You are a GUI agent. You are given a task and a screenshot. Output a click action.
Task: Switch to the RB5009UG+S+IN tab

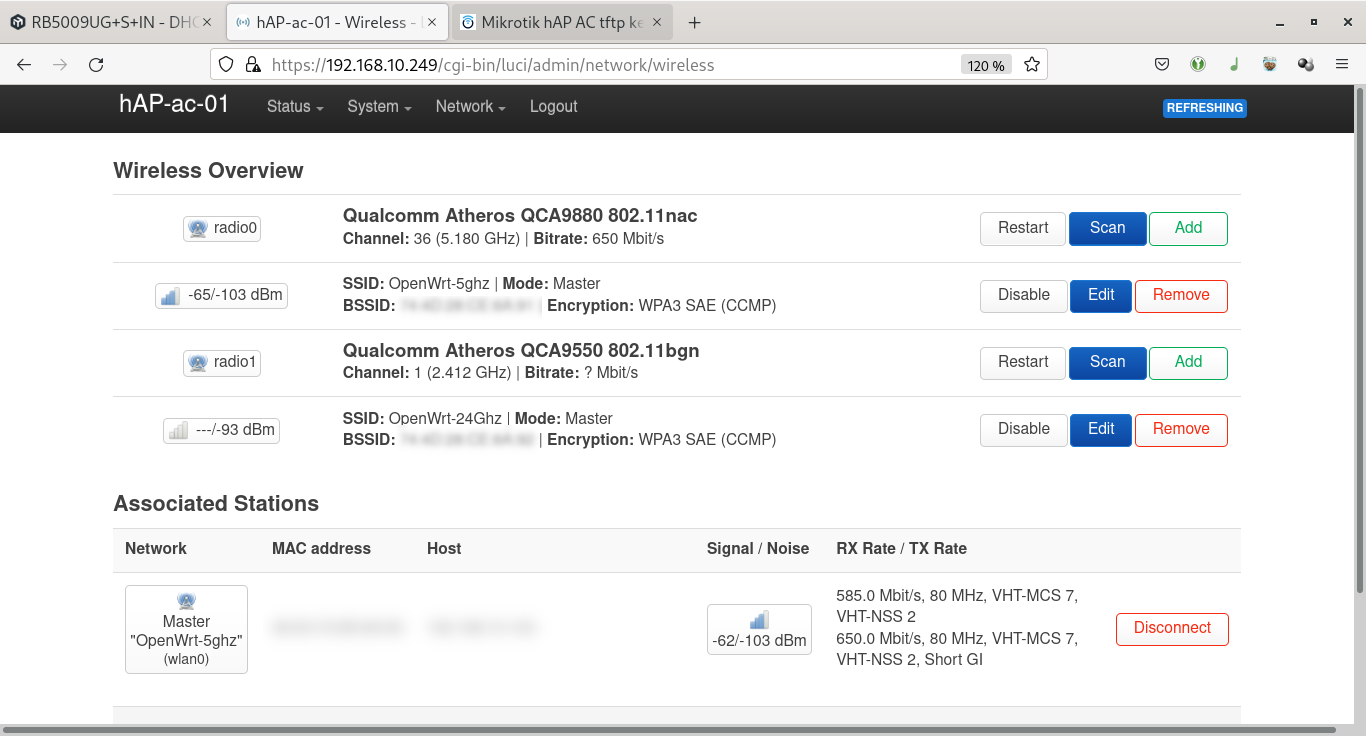[113, 22]
